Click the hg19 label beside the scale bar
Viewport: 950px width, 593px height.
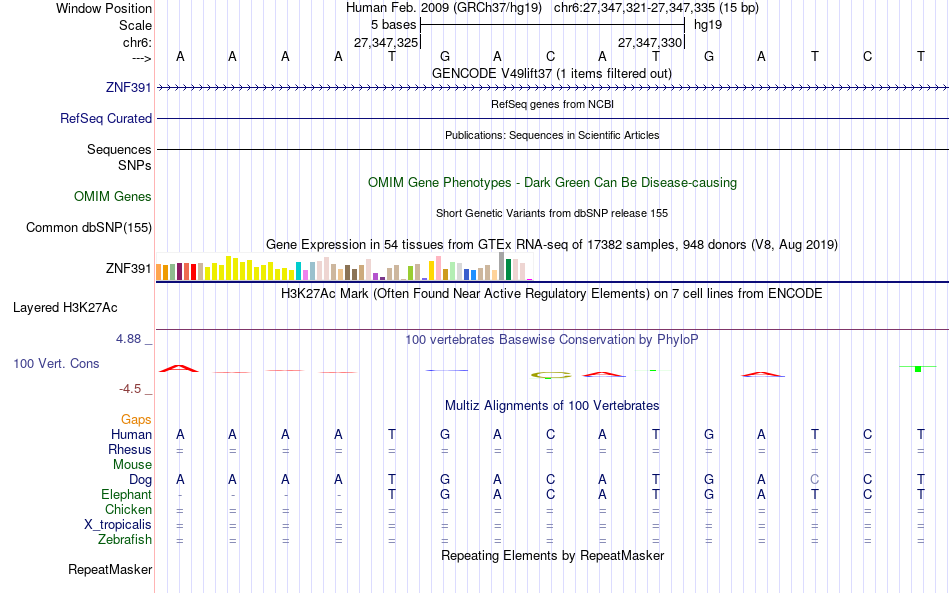[x=708, y=25]
